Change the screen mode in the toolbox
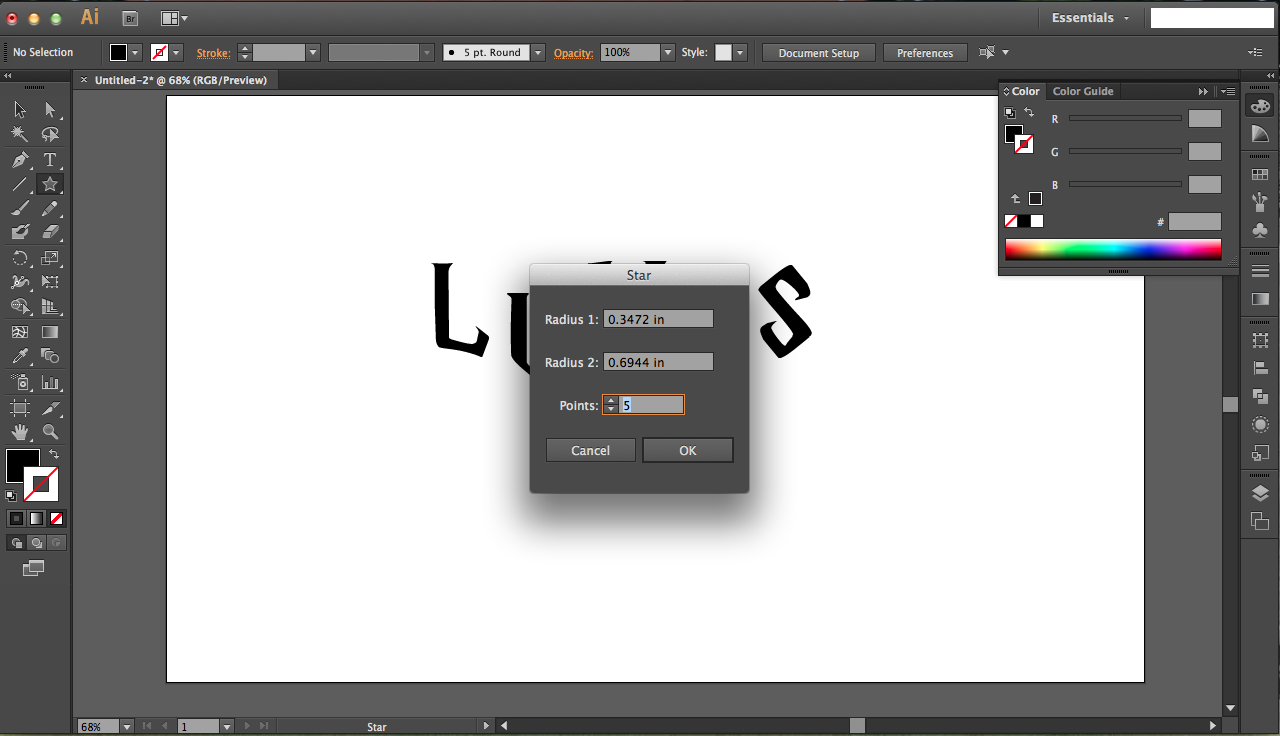The height and width of the screenshot is (736, 1280). pos(34,568)
